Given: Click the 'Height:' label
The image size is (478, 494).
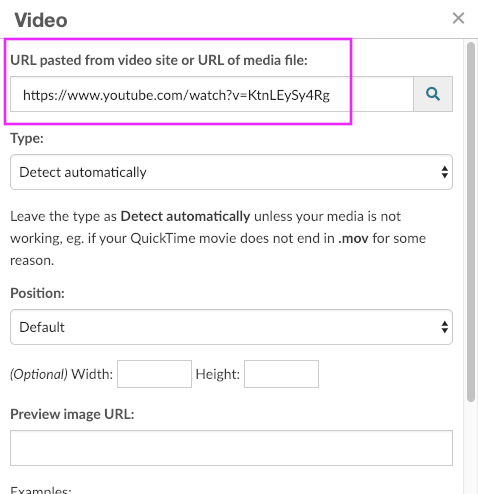Looking at the screenshot, I should [218, 374].
